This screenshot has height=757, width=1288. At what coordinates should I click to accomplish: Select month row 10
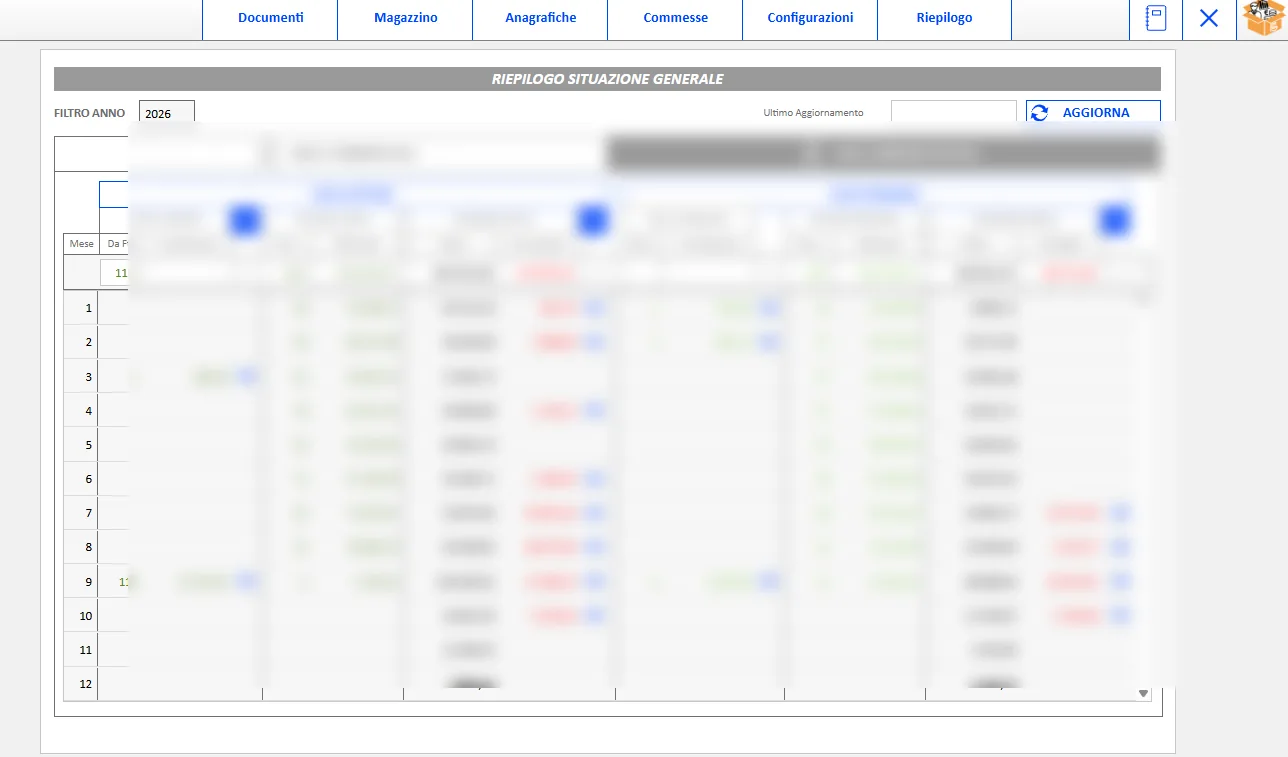pos(81,615)
